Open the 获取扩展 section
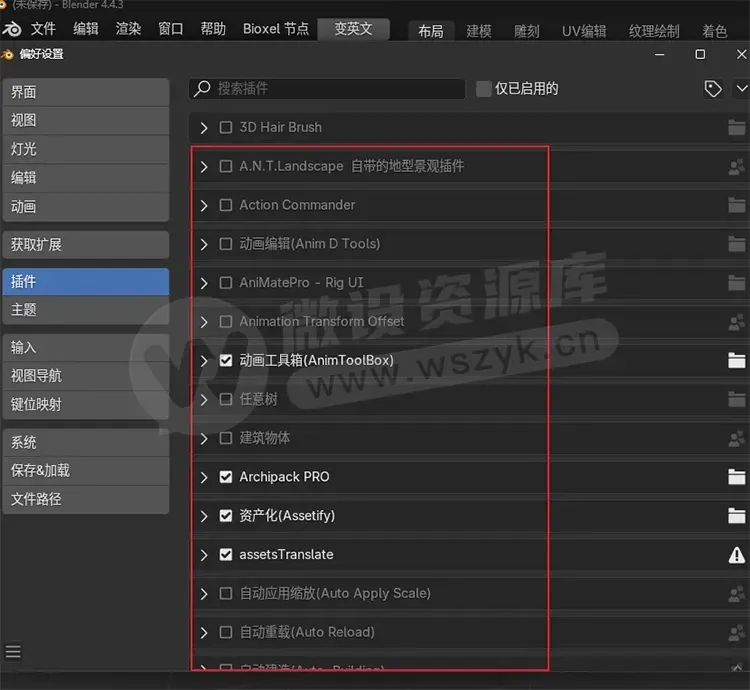 pyautogui.click(x=86, y=245)
